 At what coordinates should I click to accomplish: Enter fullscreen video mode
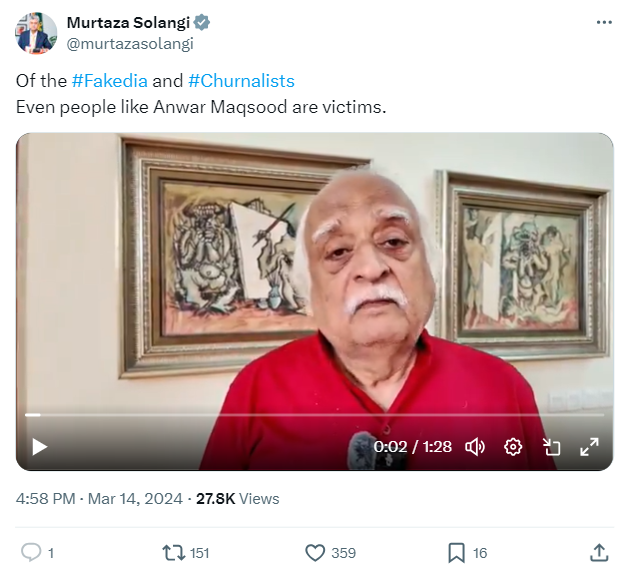coord(589,447)
